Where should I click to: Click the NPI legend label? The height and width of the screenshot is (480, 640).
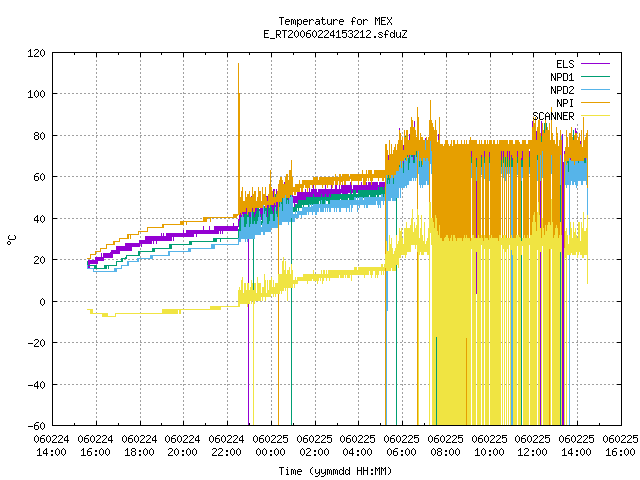pyautogui.click(x=565, y=103)
